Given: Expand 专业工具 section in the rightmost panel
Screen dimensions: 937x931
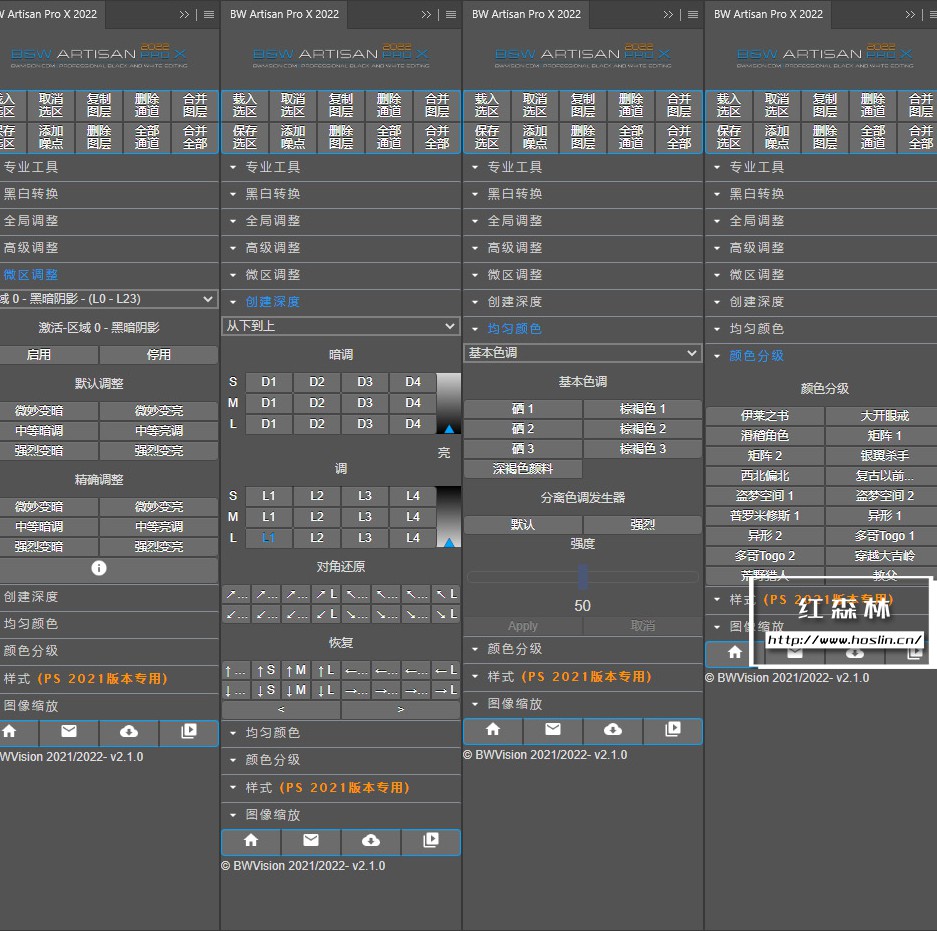Looking at the screenshot, I should pyautogui.click(x=756, y=167).
